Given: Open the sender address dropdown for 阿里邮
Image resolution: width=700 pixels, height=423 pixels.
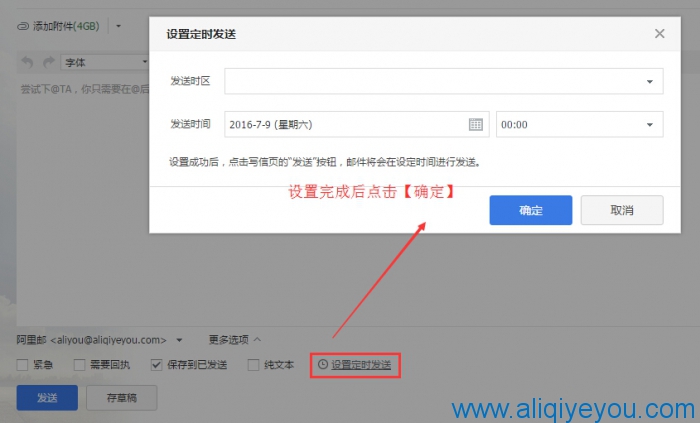Looking at the screenshot, I should click(179, 340).
